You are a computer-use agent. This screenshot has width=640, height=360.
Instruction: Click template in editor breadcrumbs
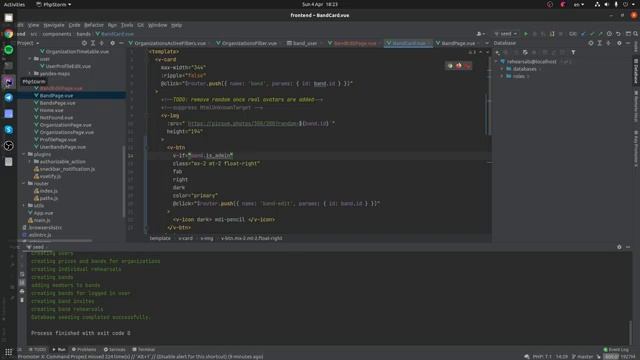[160, 238]
